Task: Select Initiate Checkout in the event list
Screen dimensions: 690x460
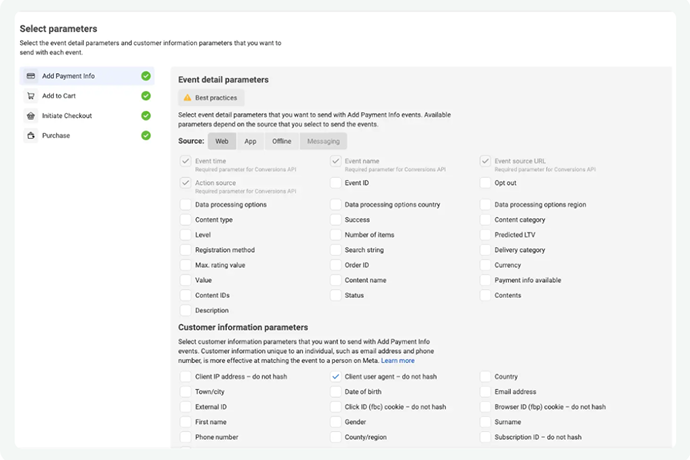Action: 67,116
